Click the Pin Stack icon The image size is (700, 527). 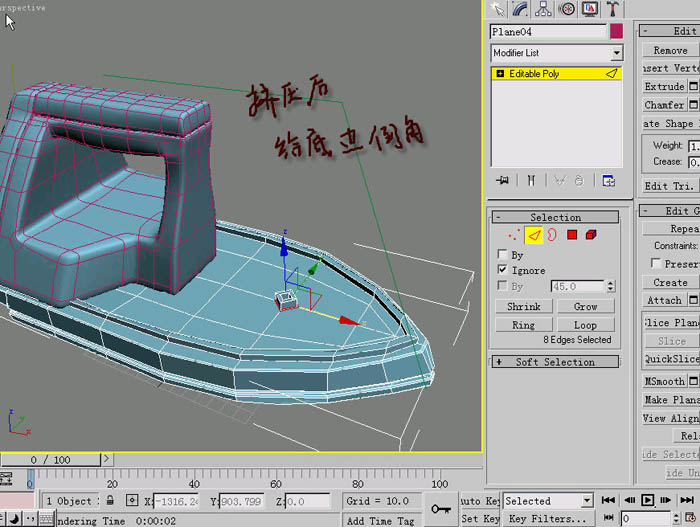502,180
